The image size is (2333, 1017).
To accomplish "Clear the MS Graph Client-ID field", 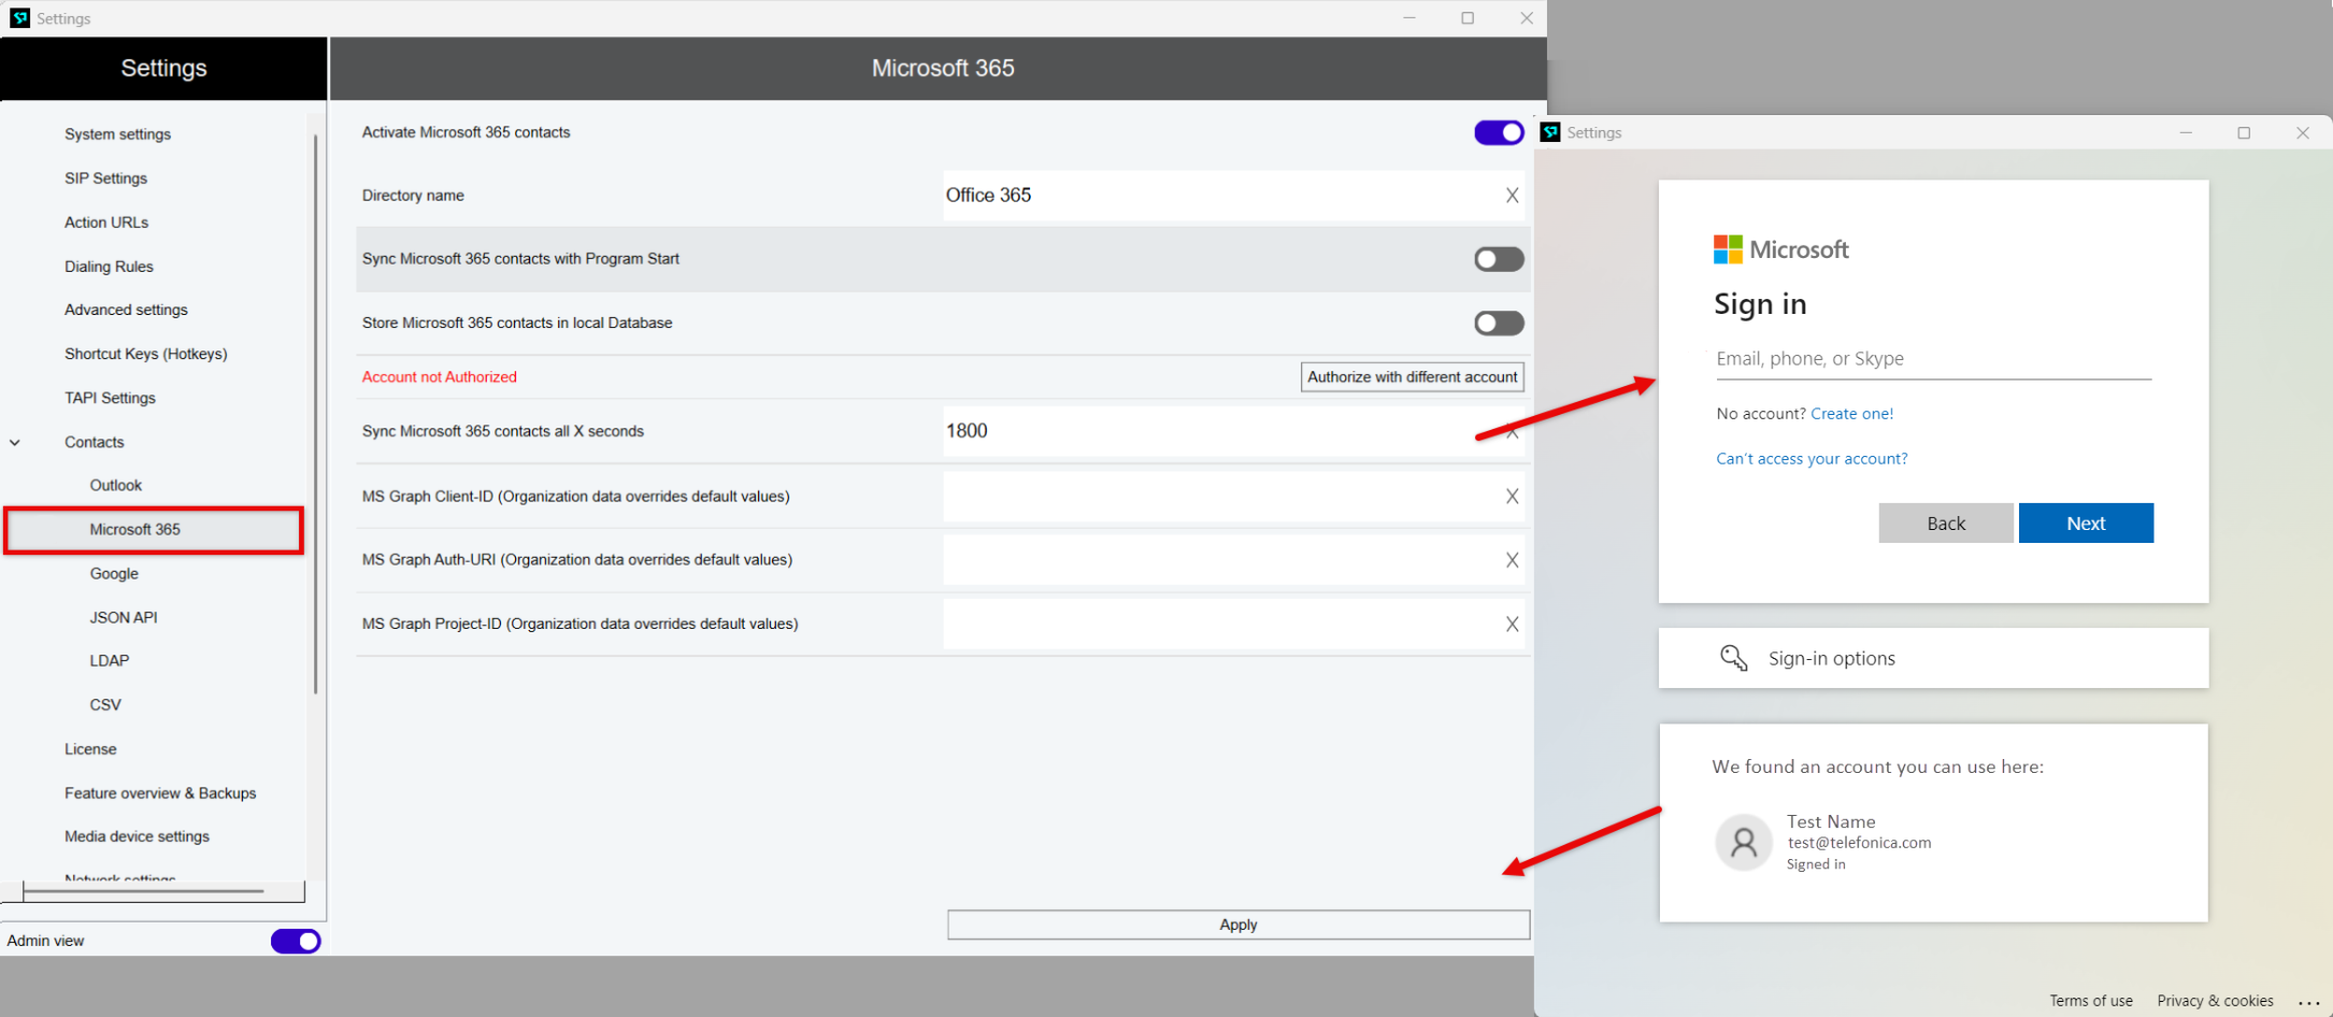I will (x=1512, y=496).
